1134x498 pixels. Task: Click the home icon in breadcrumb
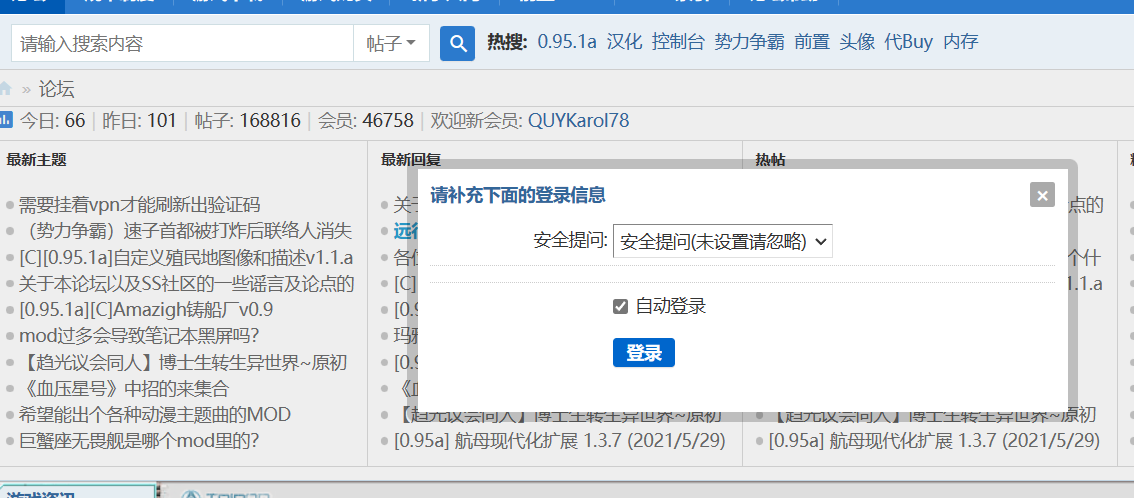point(5,89)
